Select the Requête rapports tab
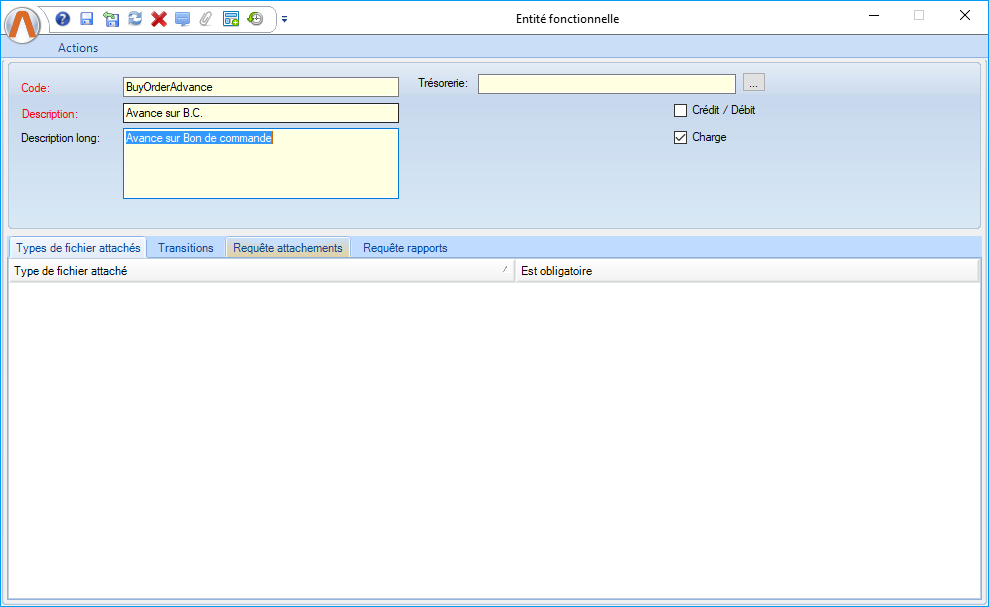The image size is (989, 607). [405, 248]
